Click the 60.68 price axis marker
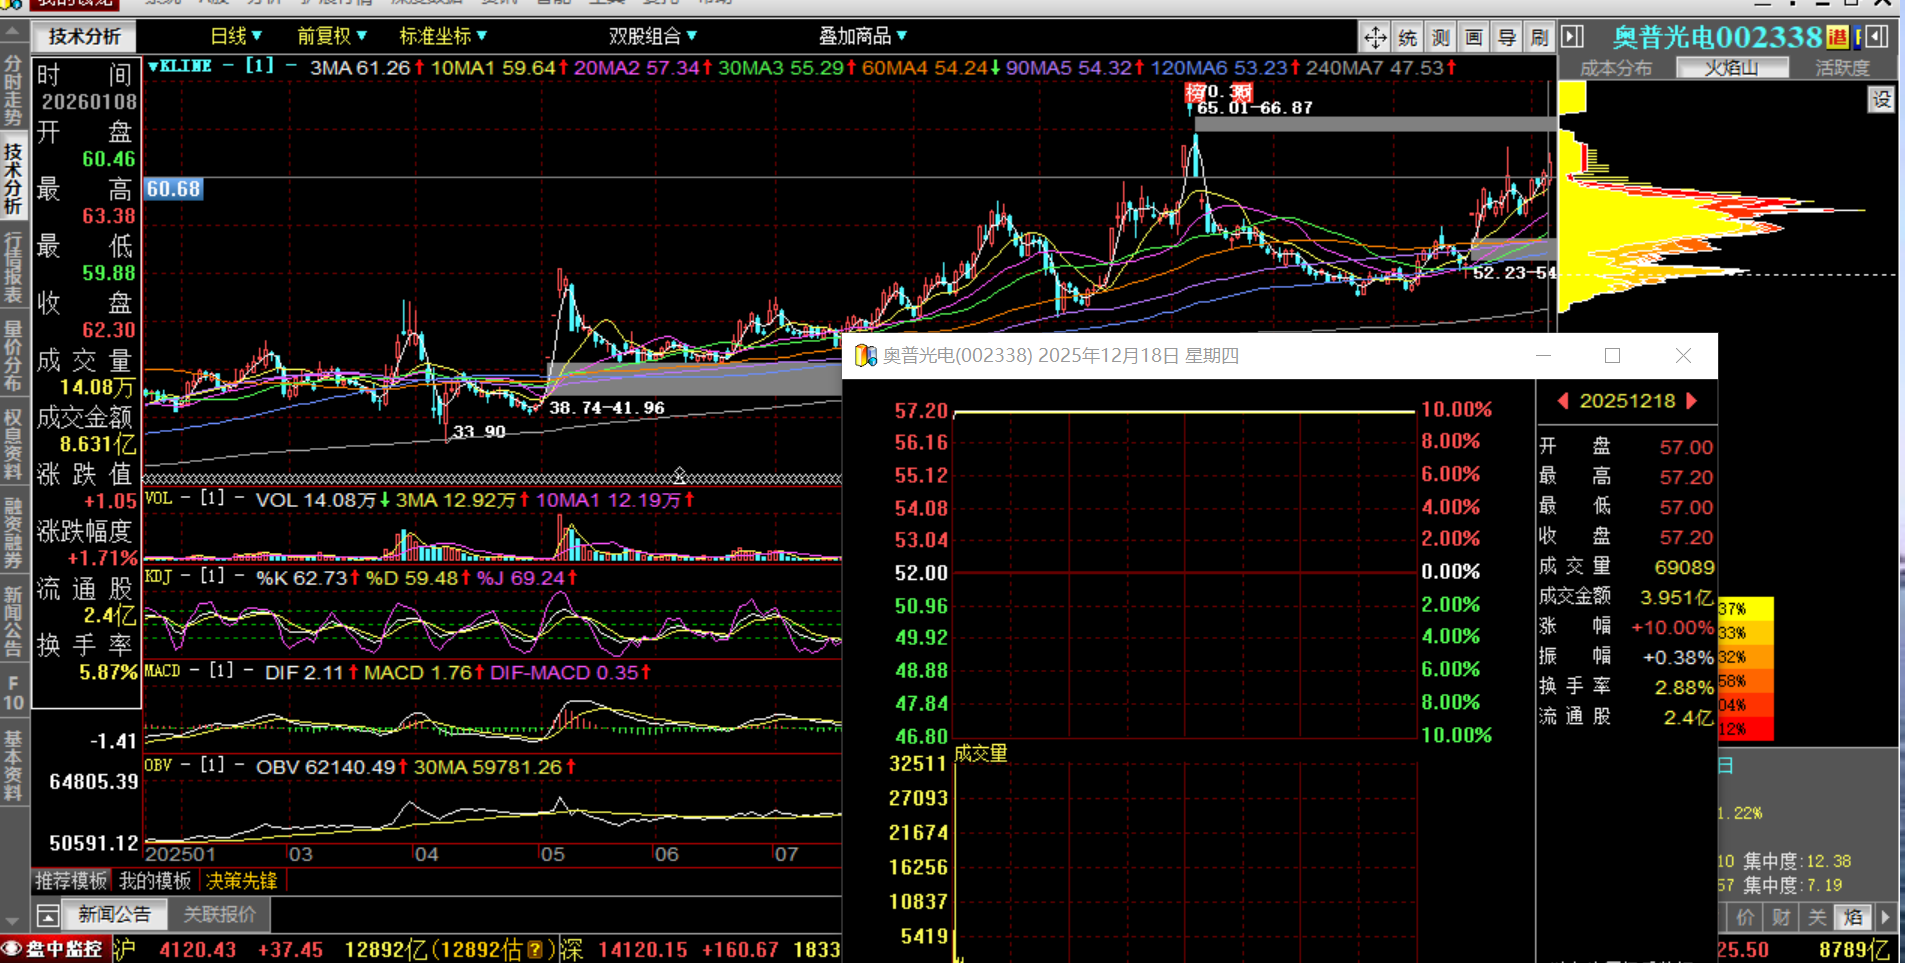 click(x=174, y=189)
